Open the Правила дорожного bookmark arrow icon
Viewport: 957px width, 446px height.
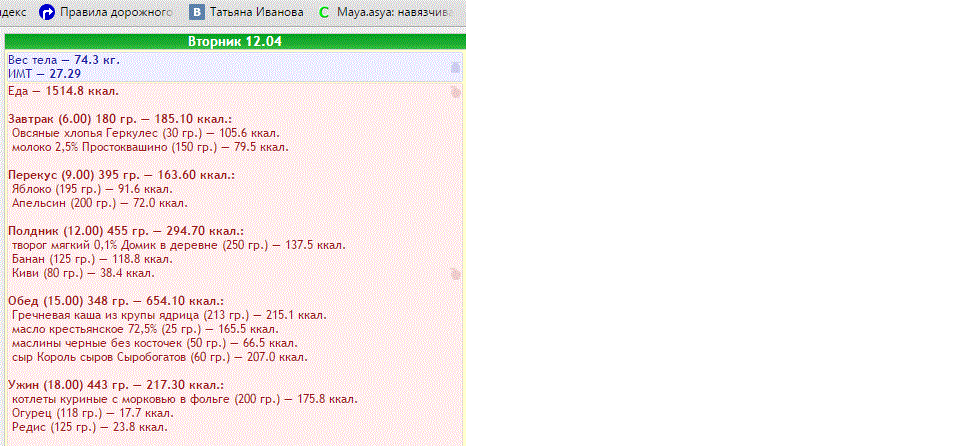click(47, 12)
